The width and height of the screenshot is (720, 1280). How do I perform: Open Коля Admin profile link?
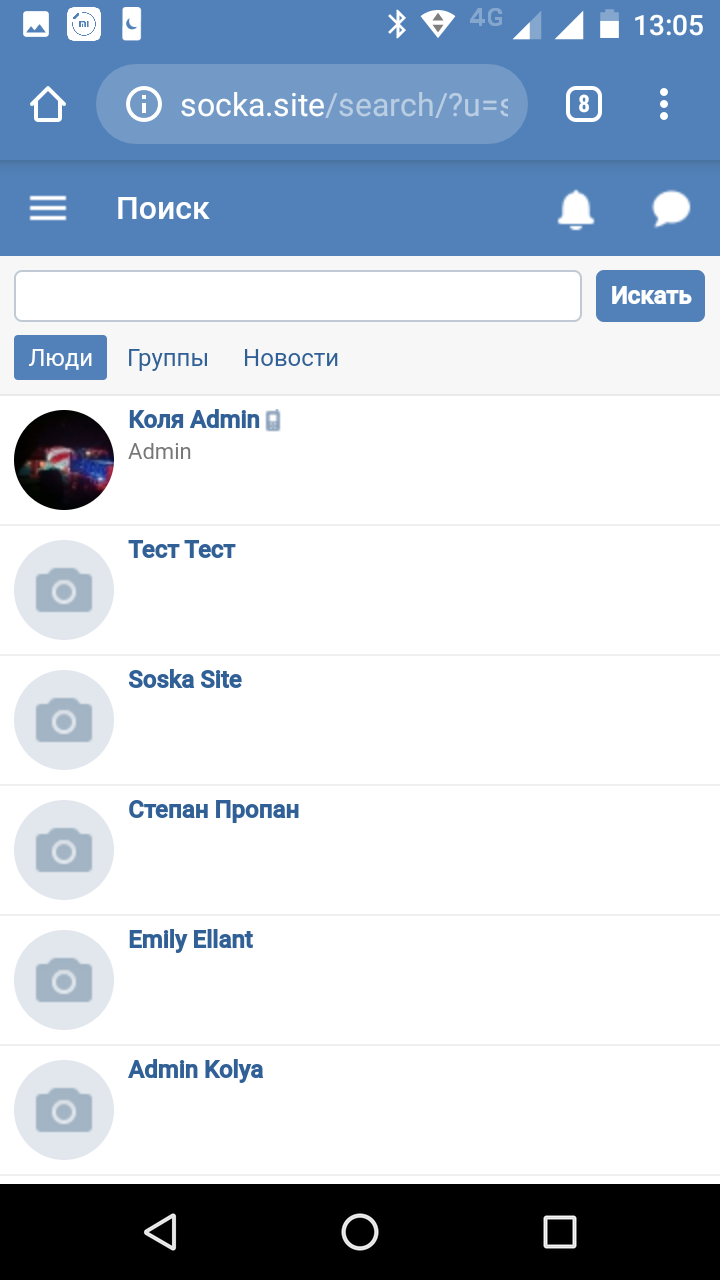194,420
